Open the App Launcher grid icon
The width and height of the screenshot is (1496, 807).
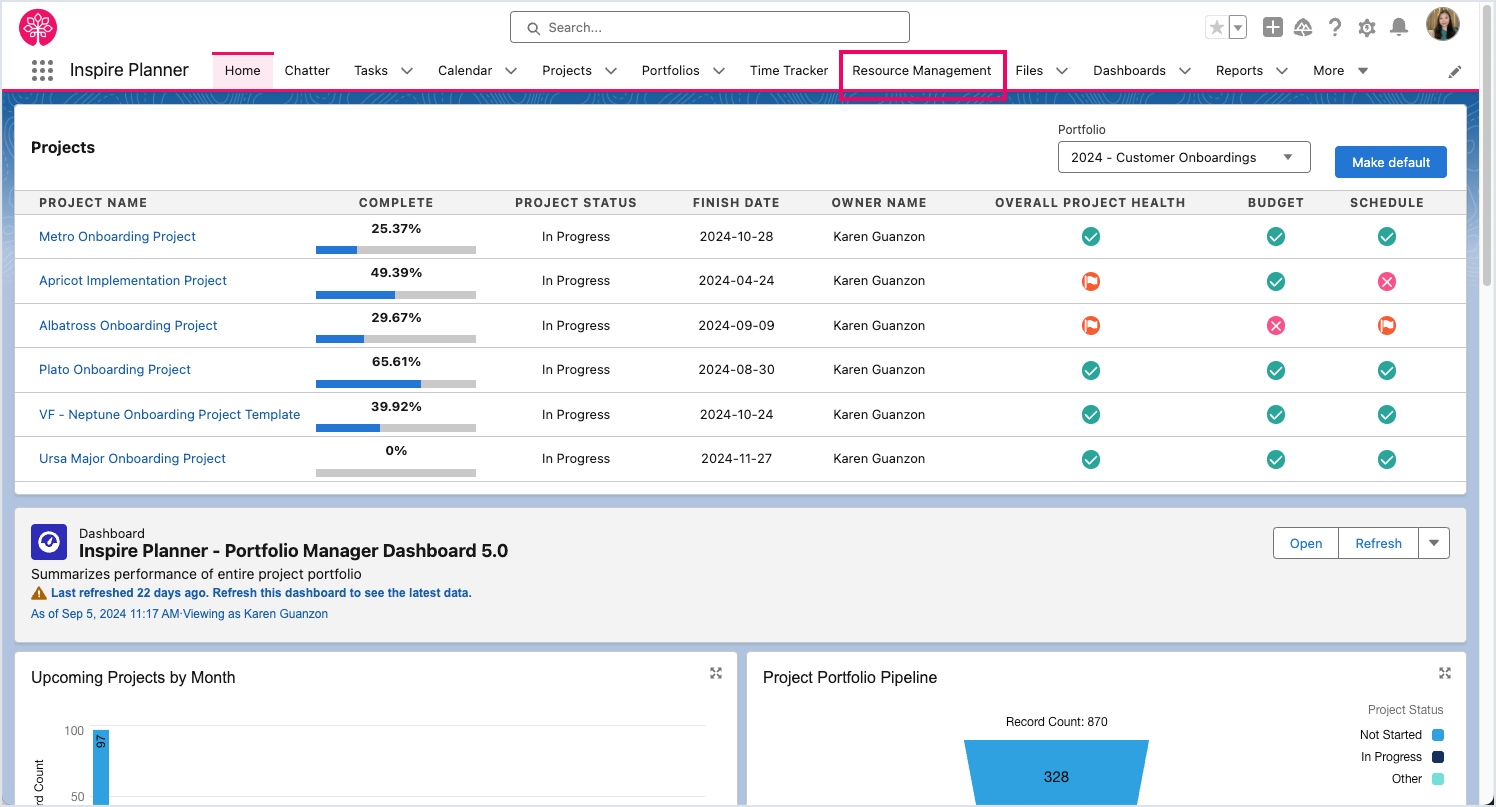pyautogui.click(x=42, y=70)
